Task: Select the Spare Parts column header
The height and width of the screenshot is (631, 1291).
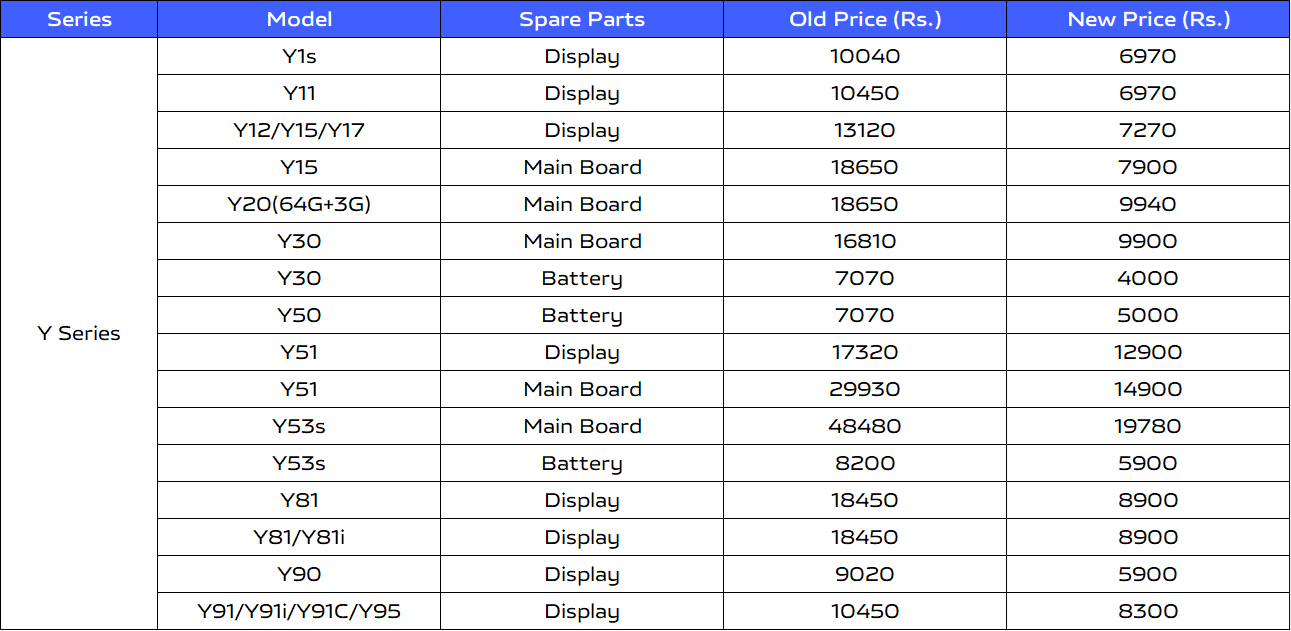Action: point(582,19)
